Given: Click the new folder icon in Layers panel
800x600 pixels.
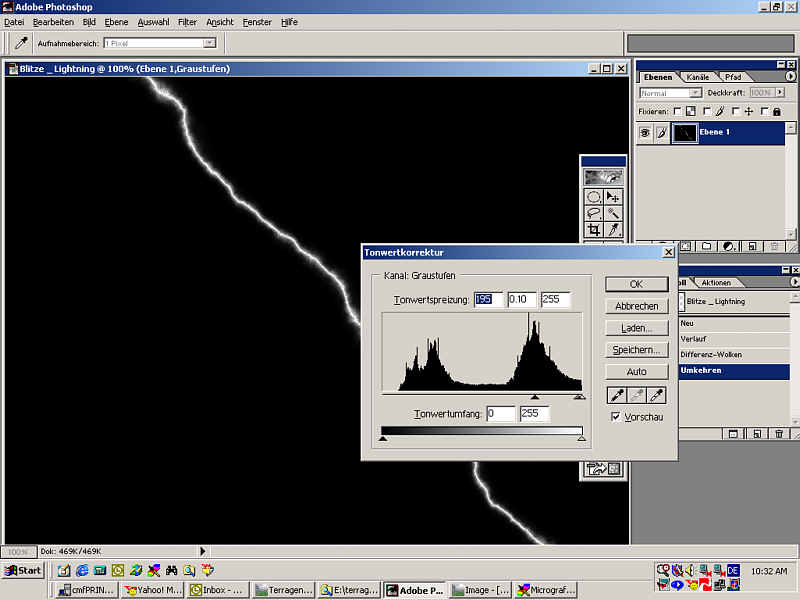Looking at the screenshot, I should (x=706, y=246).
